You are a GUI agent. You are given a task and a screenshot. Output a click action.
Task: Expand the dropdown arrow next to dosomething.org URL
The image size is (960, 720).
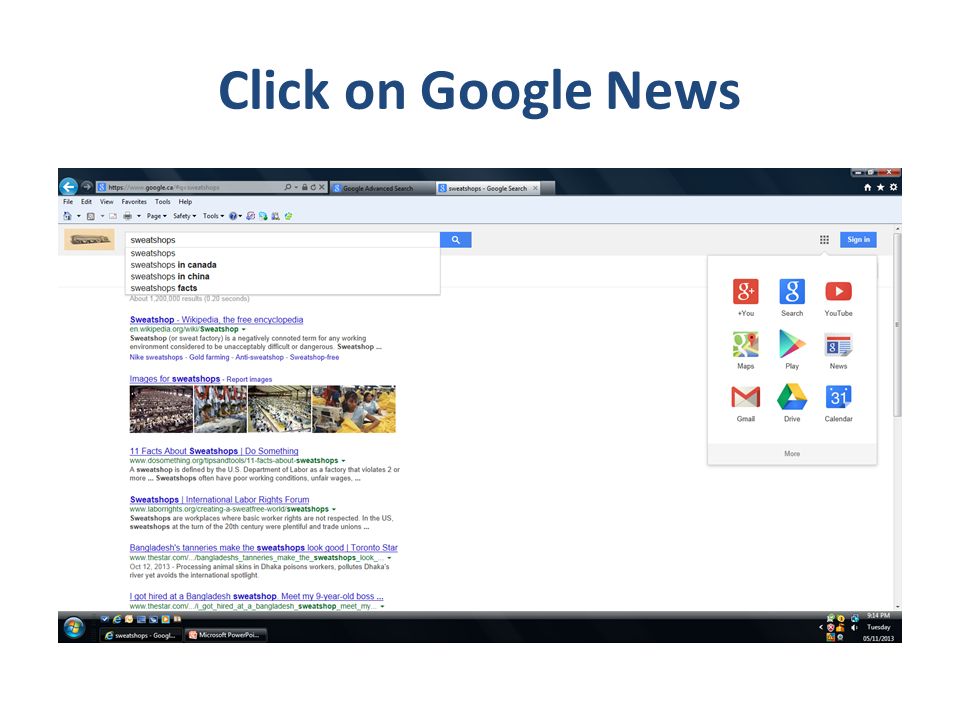[343, 460]
